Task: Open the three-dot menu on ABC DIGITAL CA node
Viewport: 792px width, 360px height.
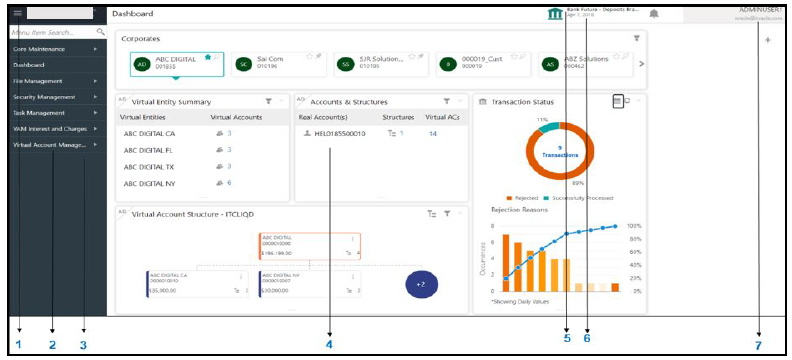Action: click(240, 277)
